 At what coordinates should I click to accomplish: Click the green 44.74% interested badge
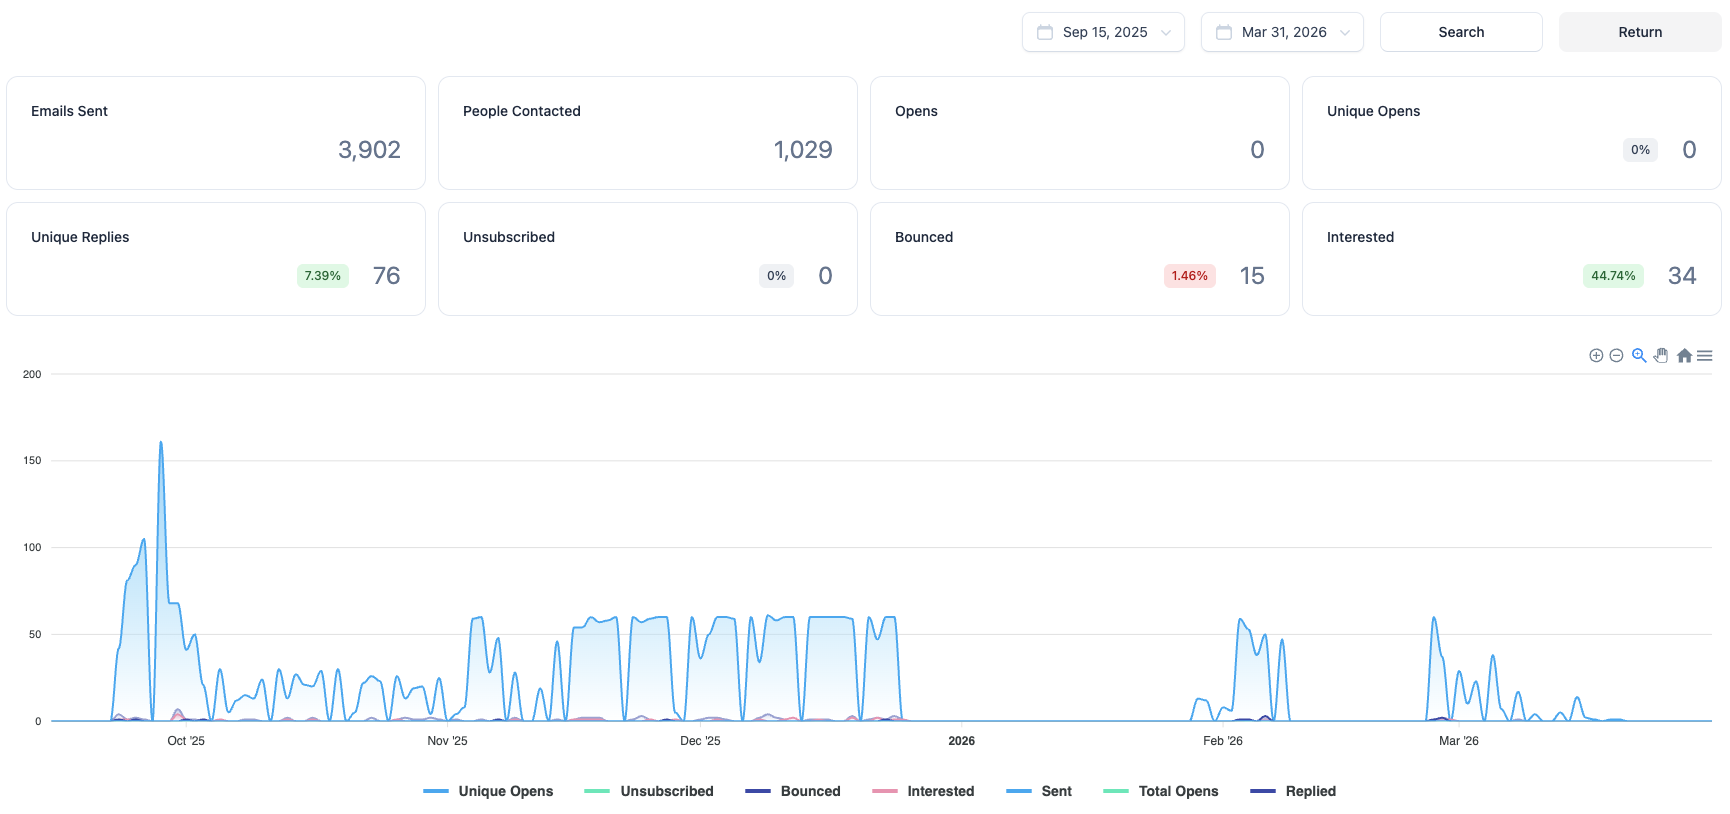[1614, 276]
